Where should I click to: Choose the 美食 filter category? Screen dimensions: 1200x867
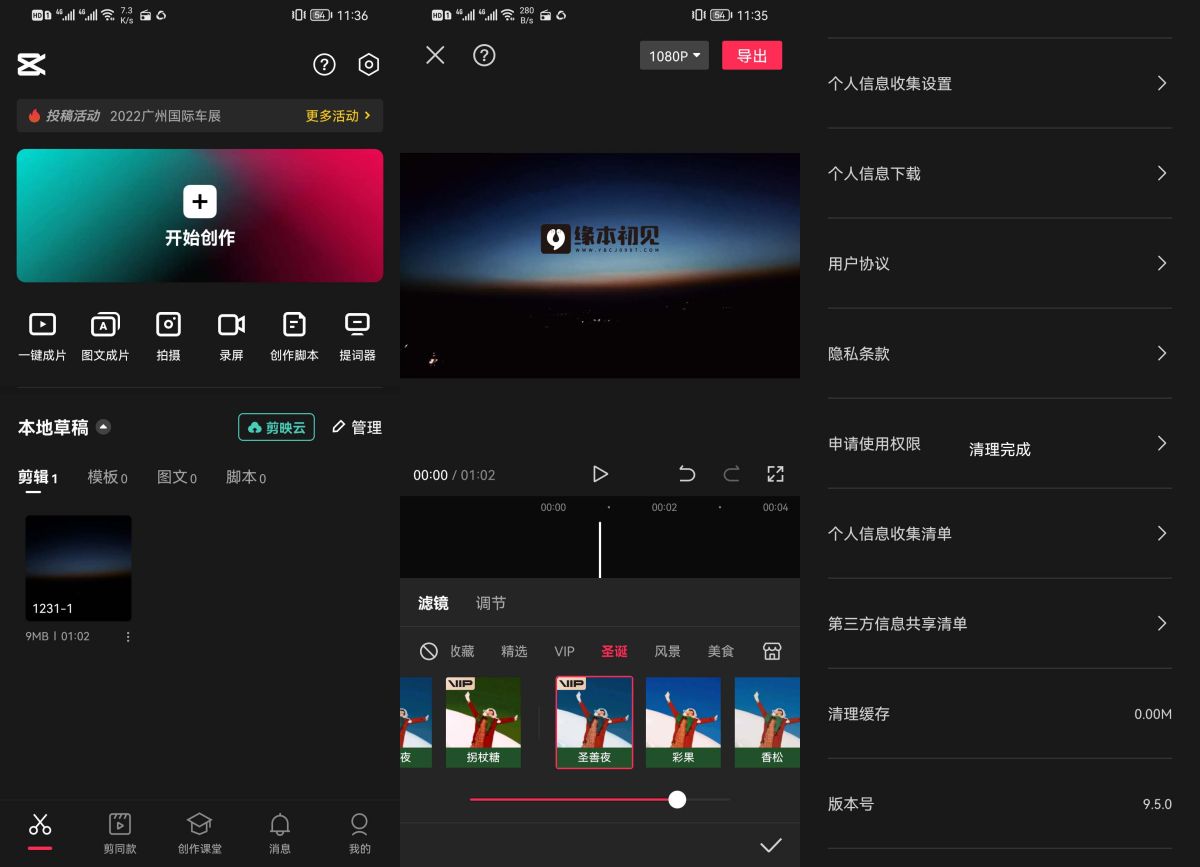click(721, 651)
